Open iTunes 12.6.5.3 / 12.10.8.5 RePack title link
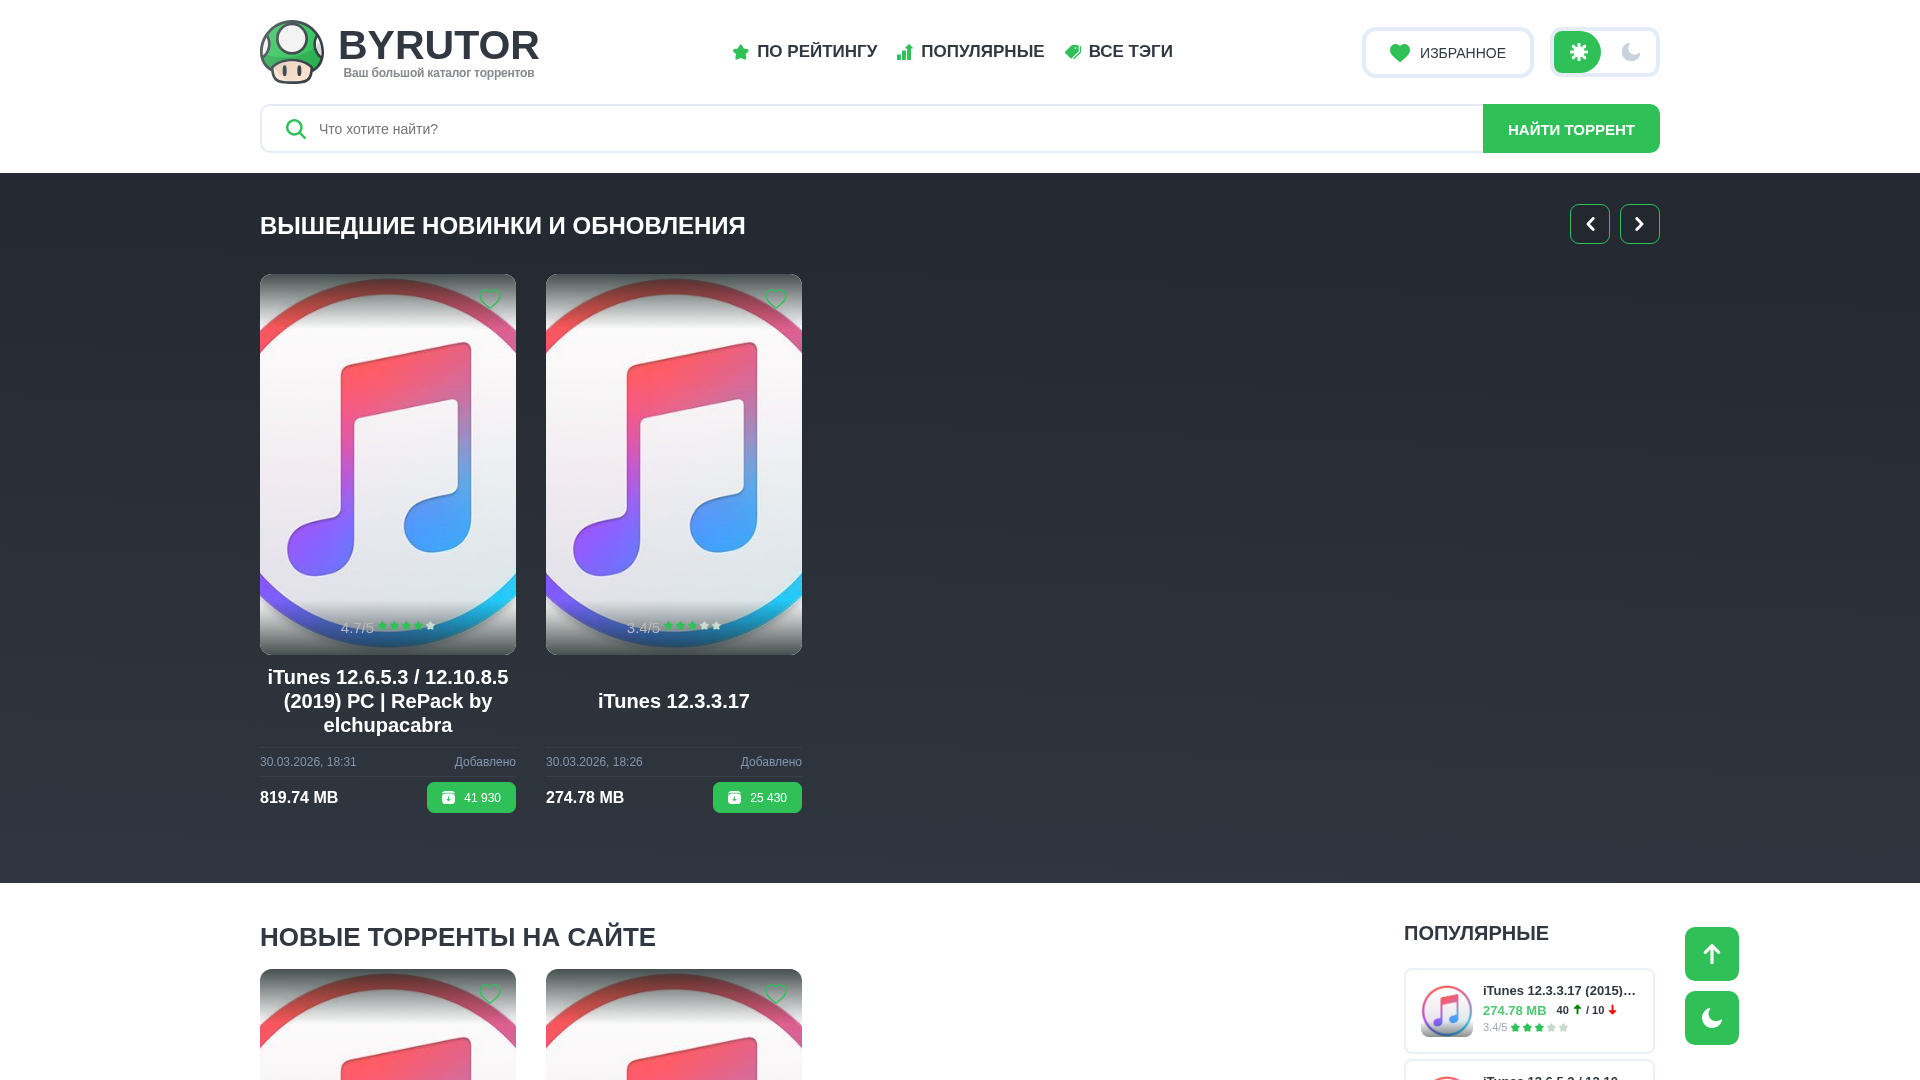Image resolution: width=1920 pixels, height=1080 pixels. click(388, 701)
